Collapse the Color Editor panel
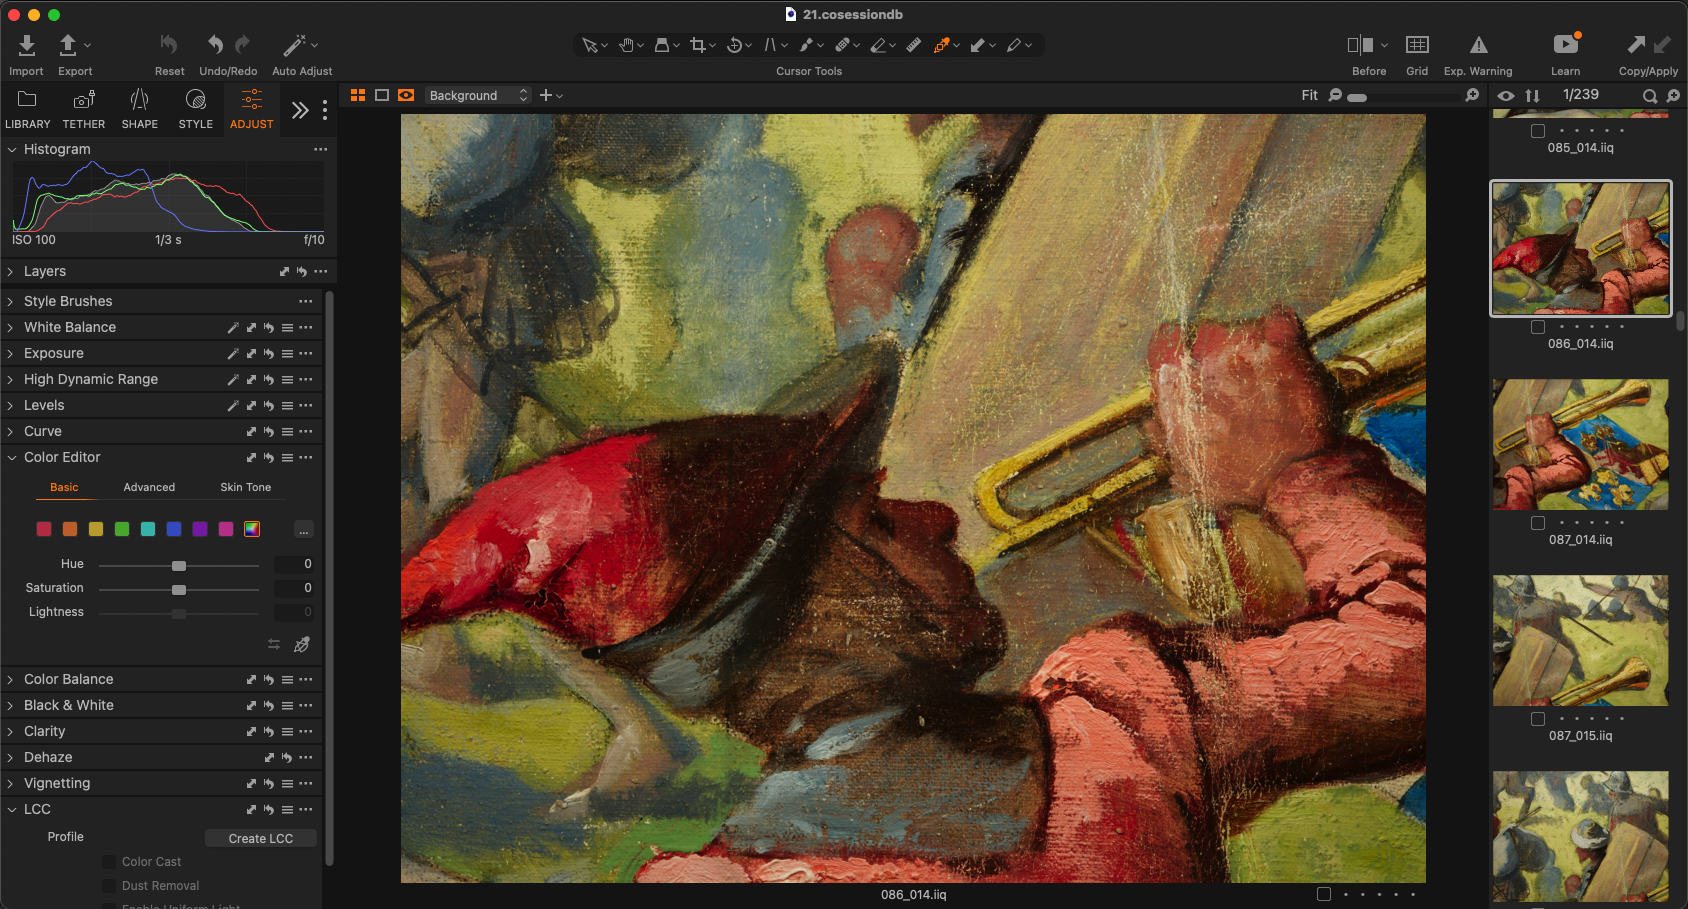The image size is (1688, 909). (12, 457)
